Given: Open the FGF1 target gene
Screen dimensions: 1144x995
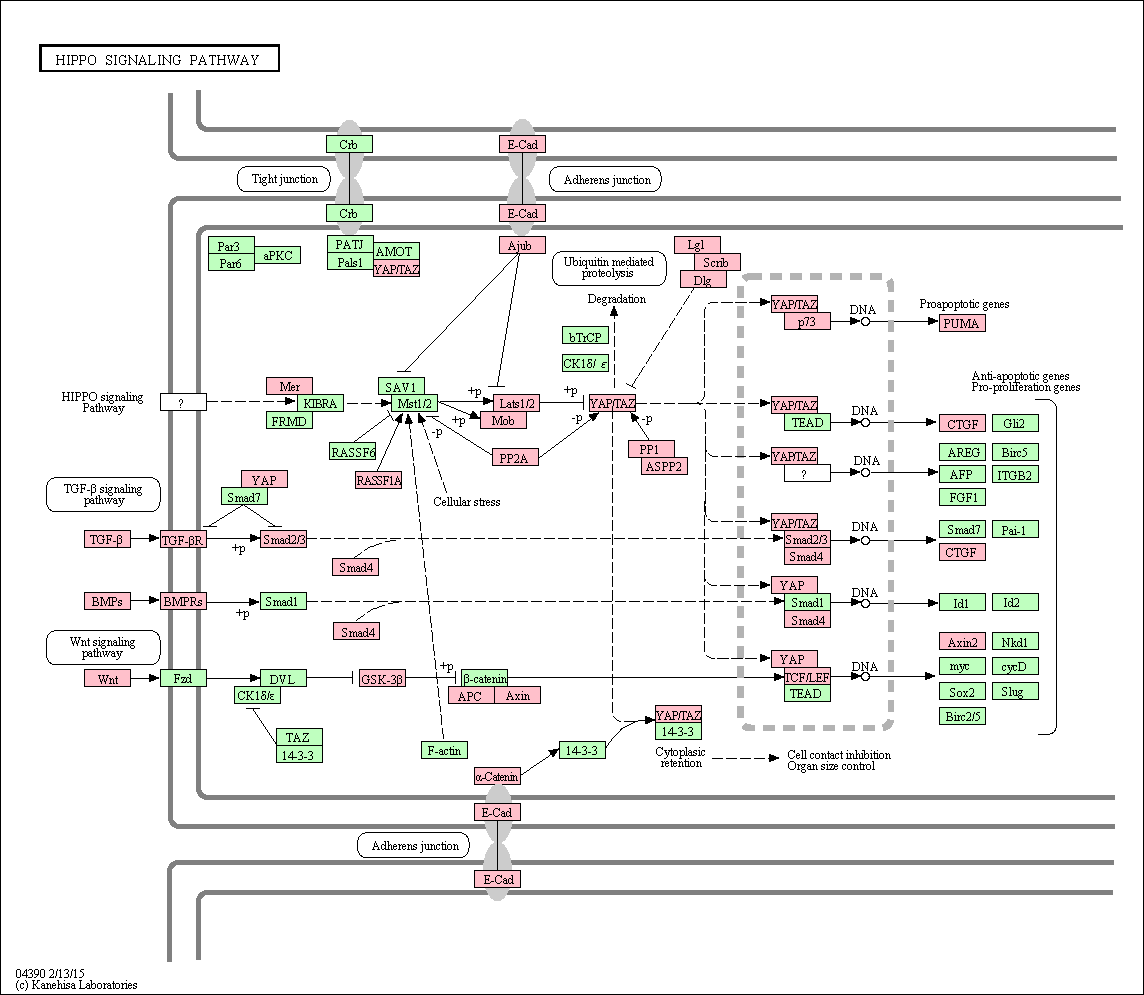Looking at the screenshot, I should click(963, 498).
